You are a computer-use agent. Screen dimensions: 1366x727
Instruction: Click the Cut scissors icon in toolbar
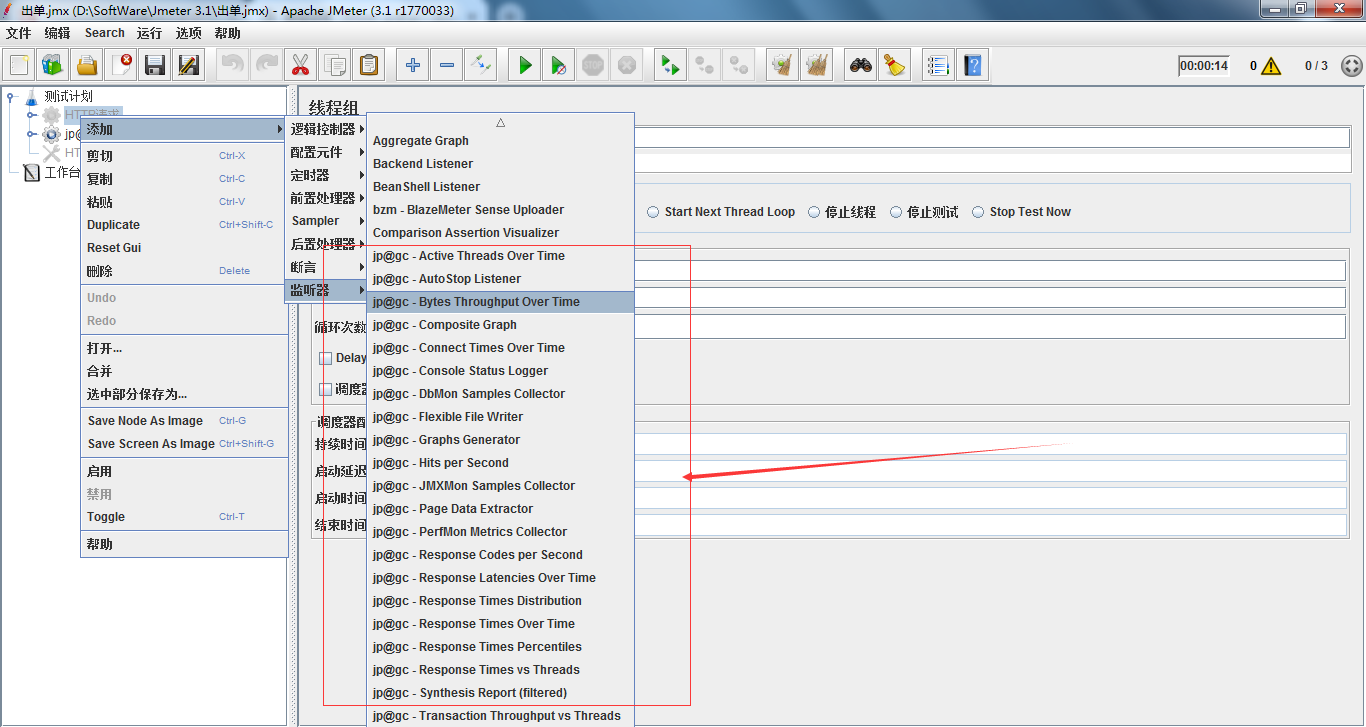pyautogui.click(x=299, y=66)
